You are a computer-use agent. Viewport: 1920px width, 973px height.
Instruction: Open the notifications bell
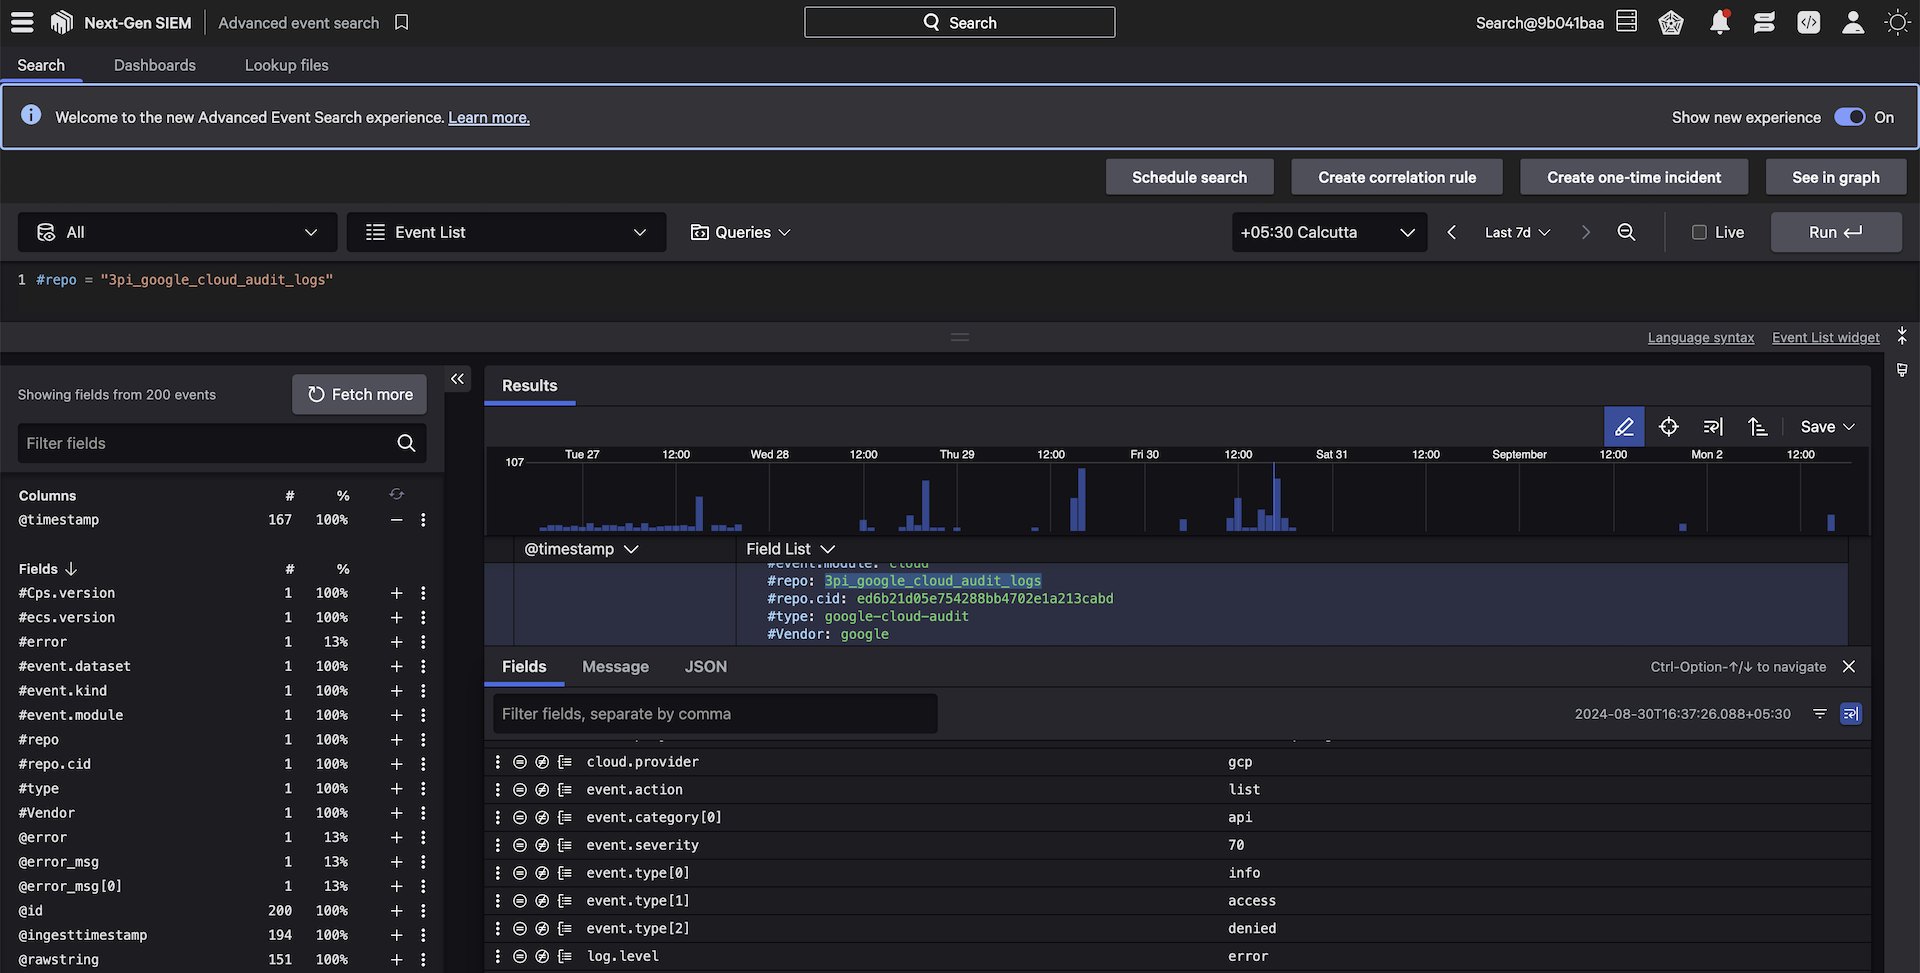1719,22
